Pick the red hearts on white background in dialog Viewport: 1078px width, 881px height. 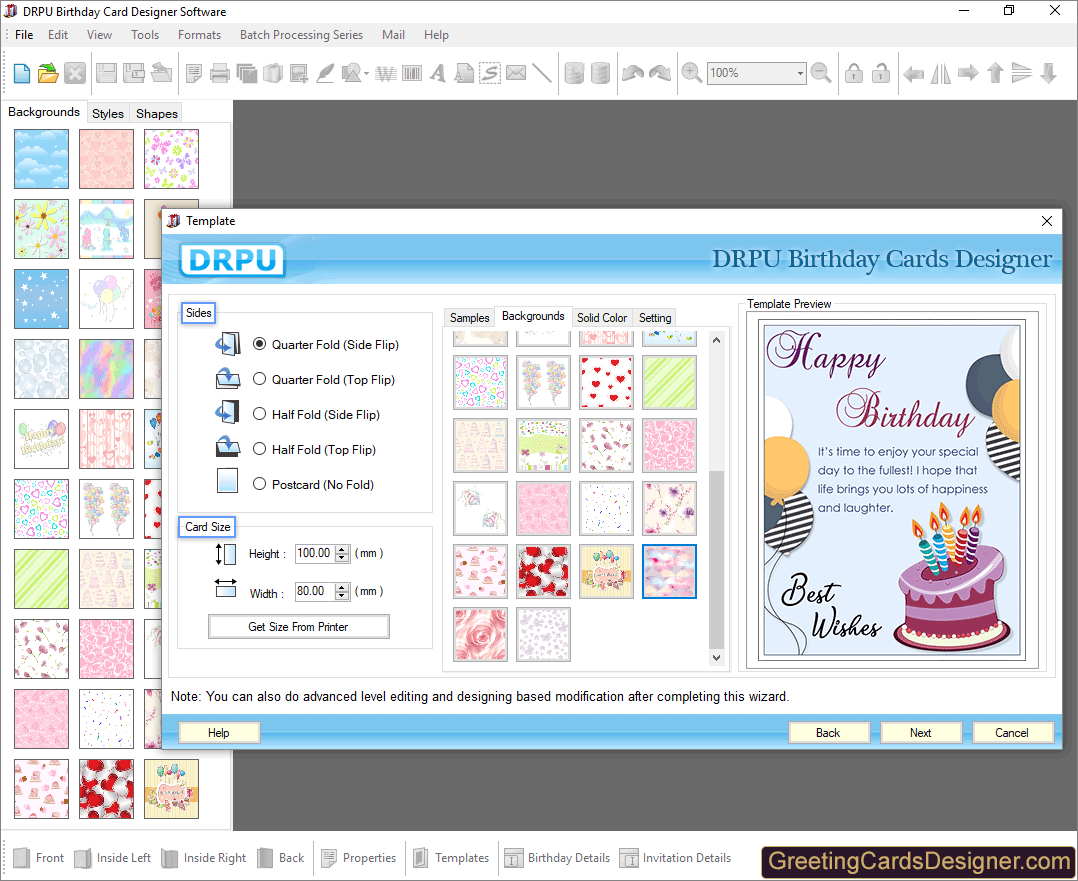606,382
